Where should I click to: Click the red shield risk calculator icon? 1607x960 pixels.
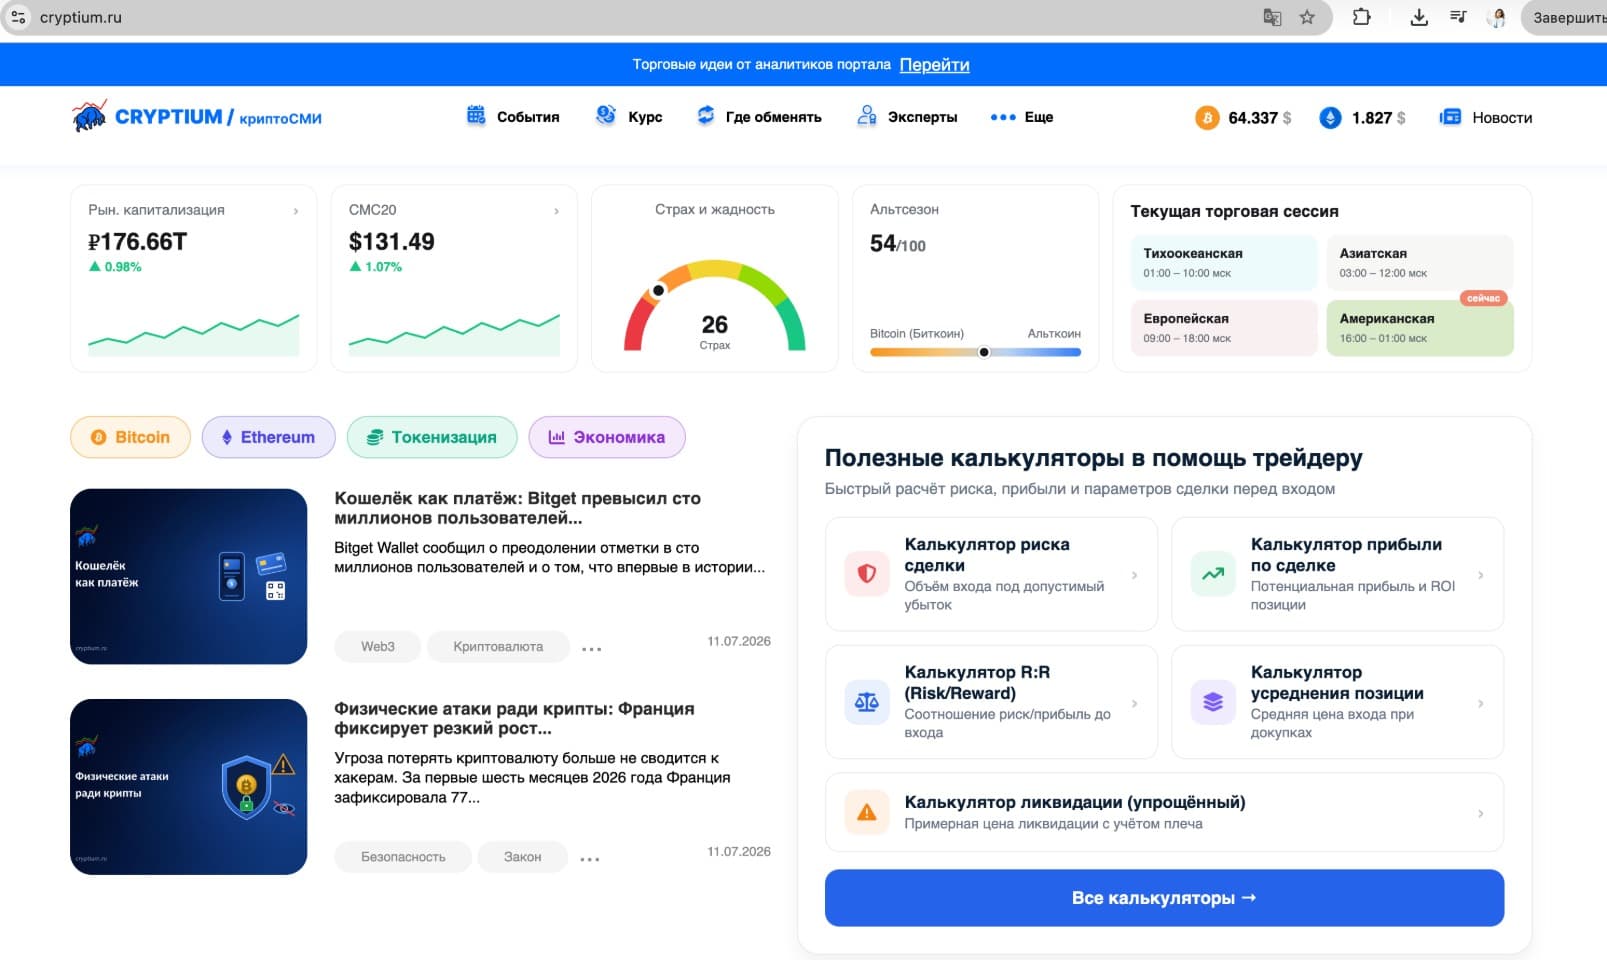pos(867,574)
